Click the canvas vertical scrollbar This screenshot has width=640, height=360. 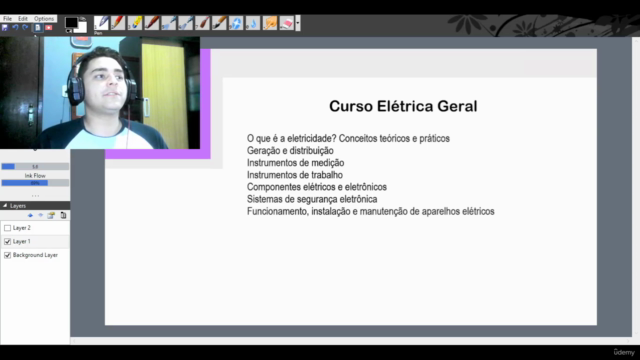click(x=636, y=187)
